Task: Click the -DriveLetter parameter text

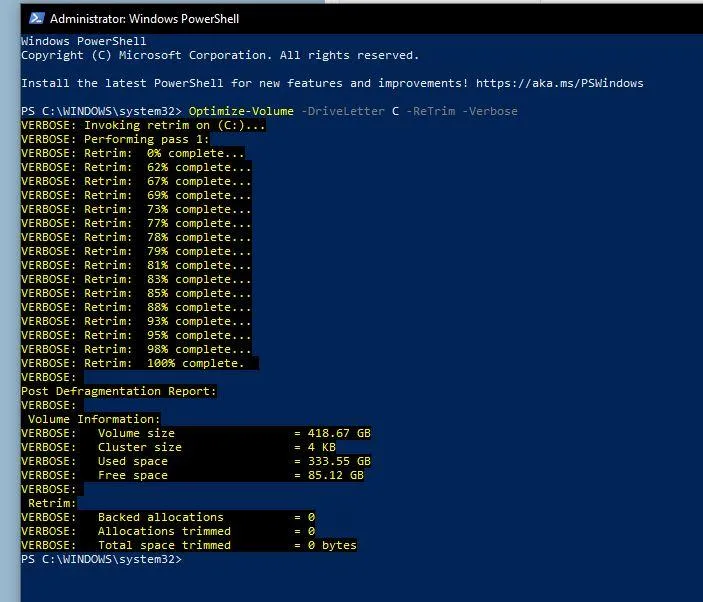Action: 343,111
